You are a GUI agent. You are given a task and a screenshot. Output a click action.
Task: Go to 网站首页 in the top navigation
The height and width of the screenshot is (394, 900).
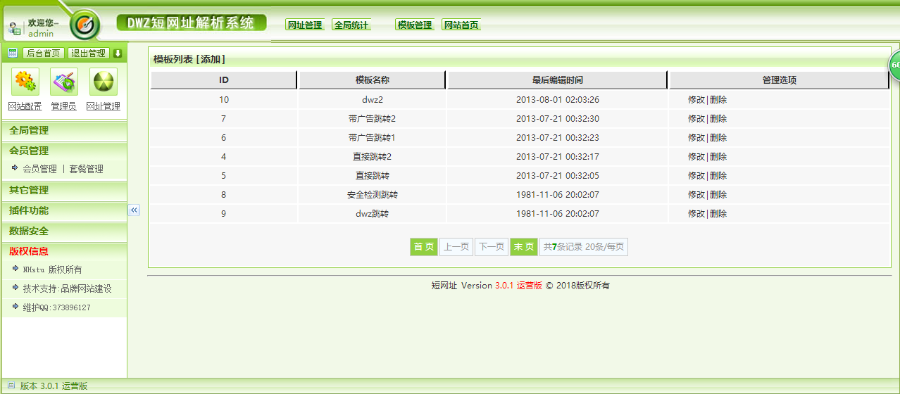pos(461,25)
